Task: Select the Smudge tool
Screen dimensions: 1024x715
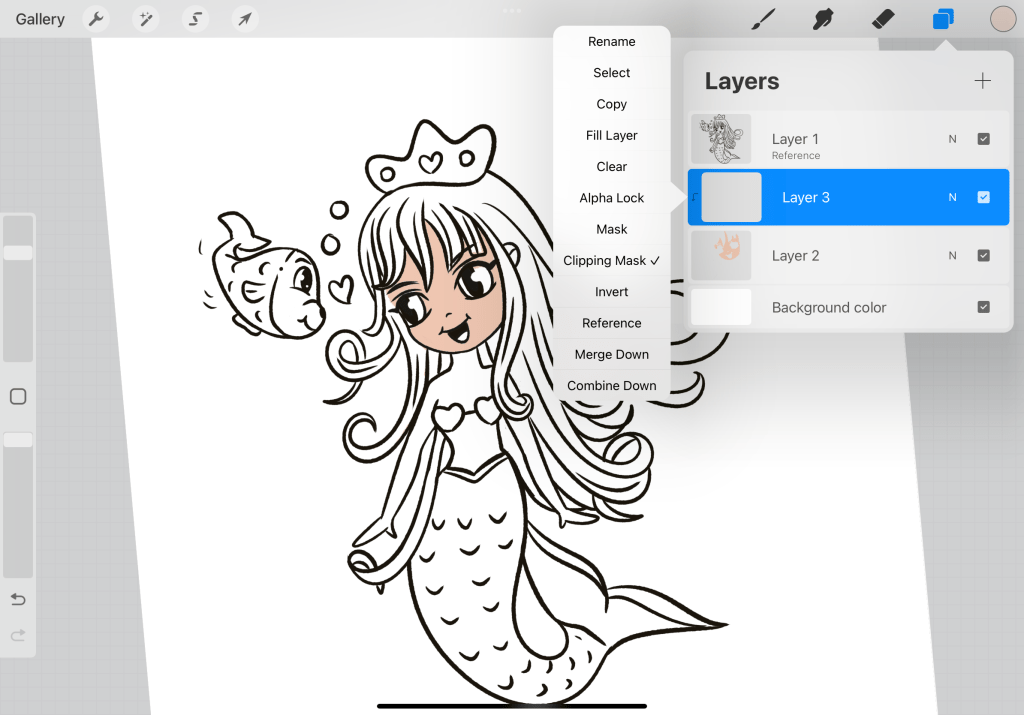Action: [823, 19]
